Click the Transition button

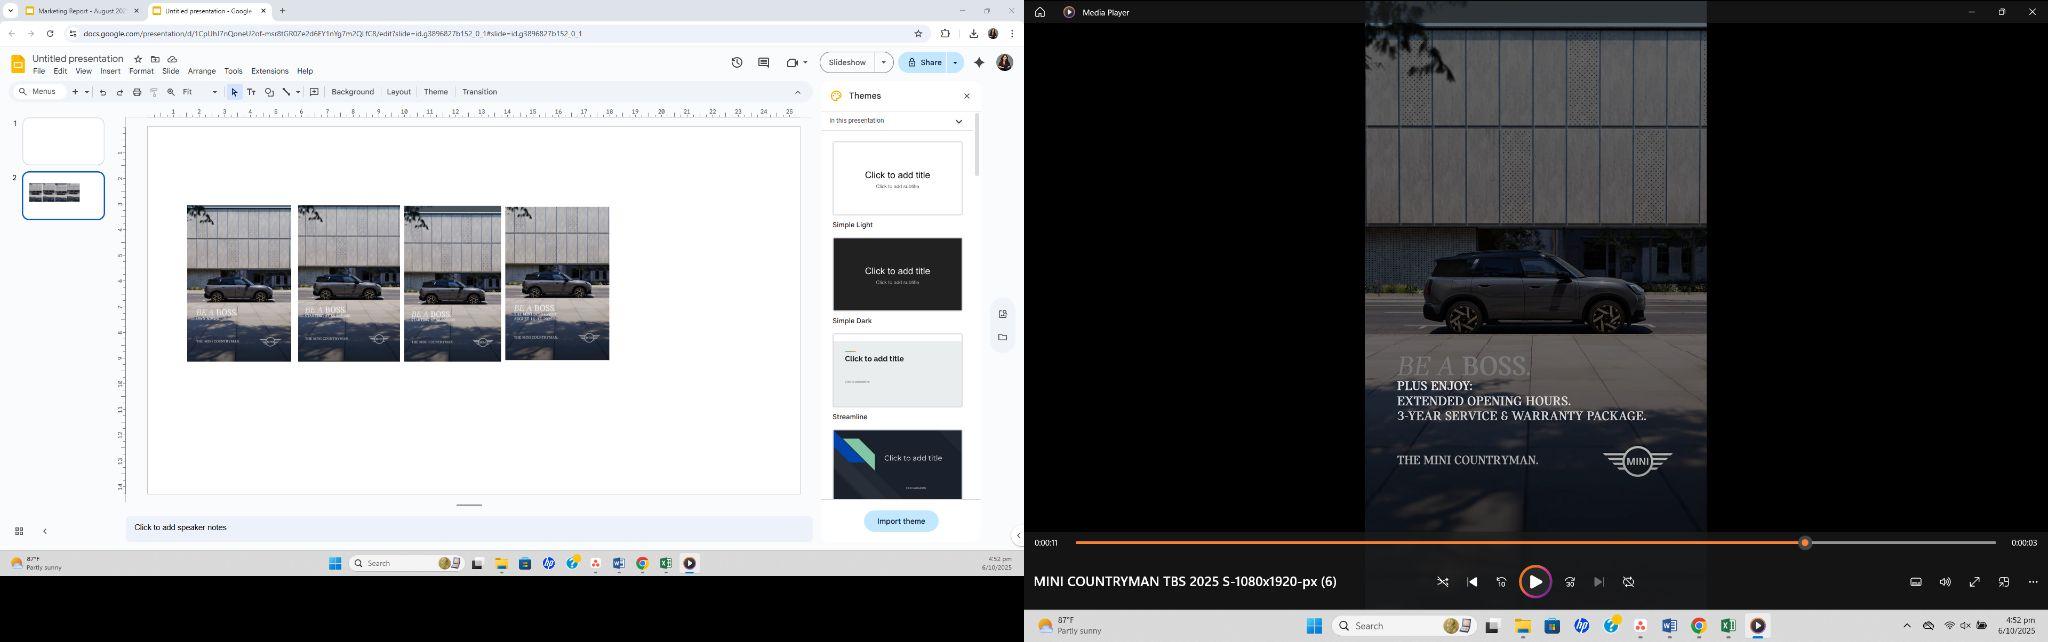pos(479,92)
